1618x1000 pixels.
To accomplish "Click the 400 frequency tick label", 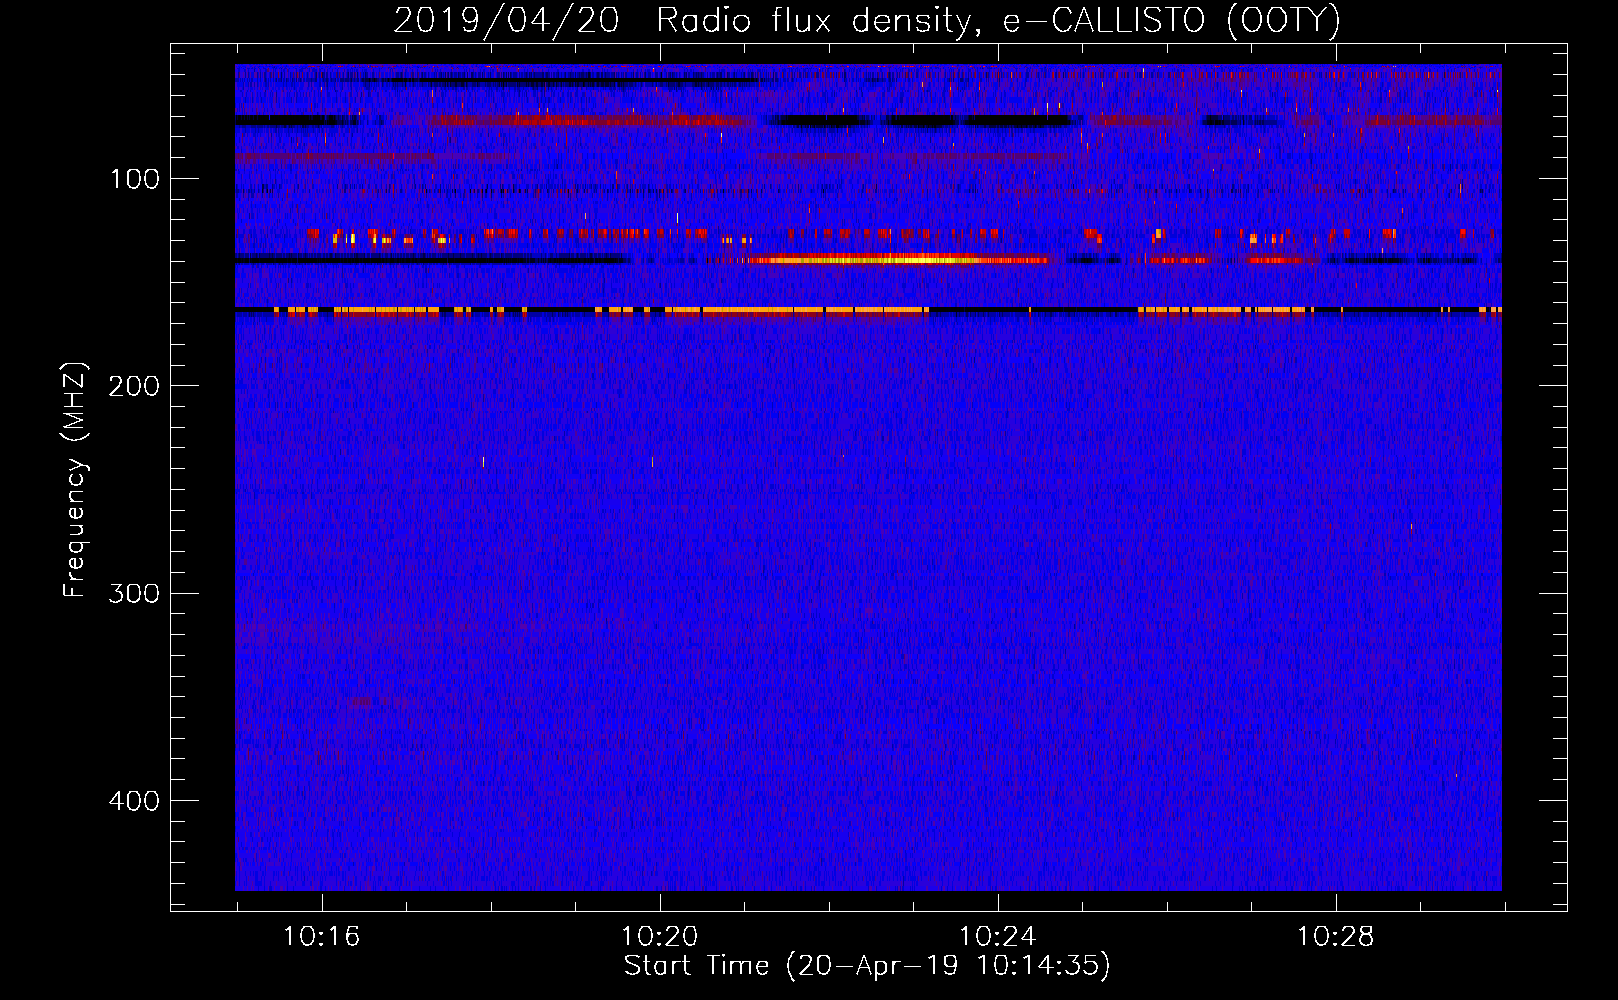I will tap(135, 801).
